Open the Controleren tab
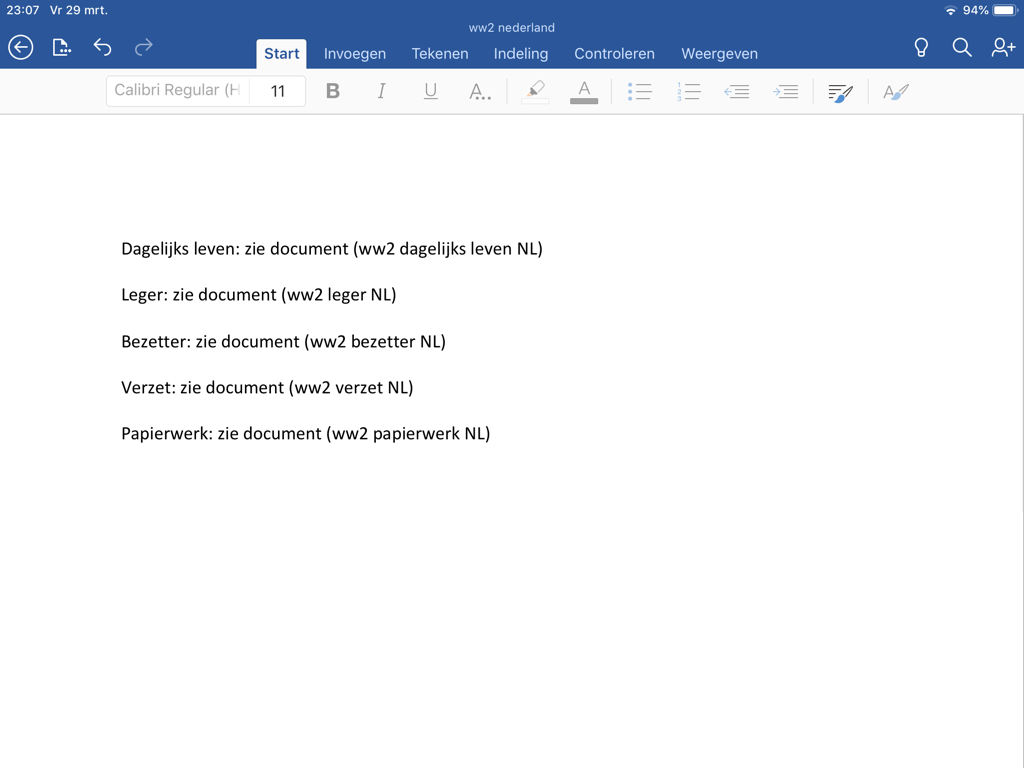1024x768 pixels. [614, 54]
